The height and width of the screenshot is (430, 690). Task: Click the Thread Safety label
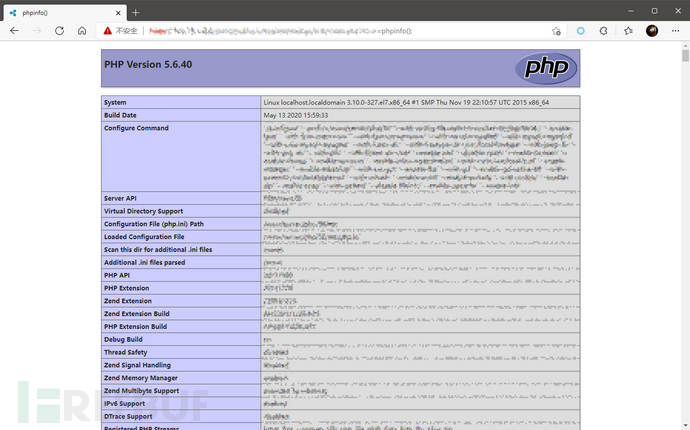(125, 352)
